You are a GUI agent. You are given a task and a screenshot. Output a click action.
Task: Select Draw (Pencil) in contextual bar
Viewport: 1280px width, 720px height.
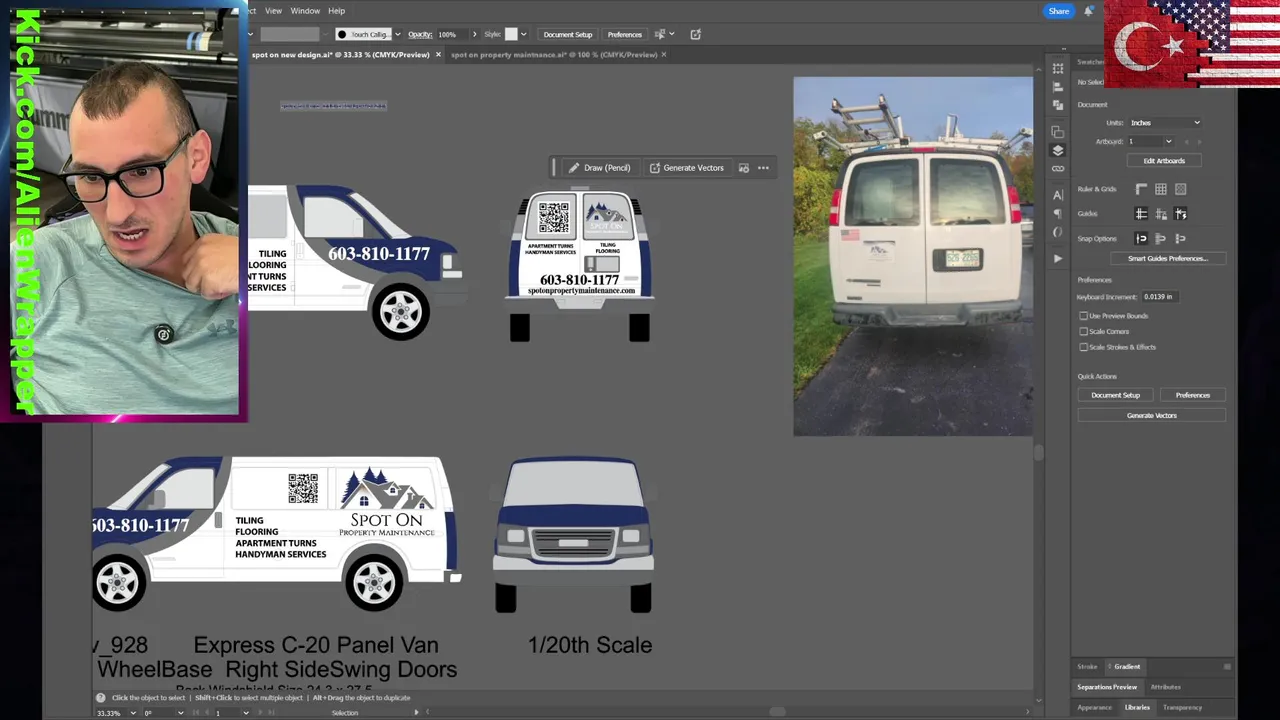(x=599, y=168)
